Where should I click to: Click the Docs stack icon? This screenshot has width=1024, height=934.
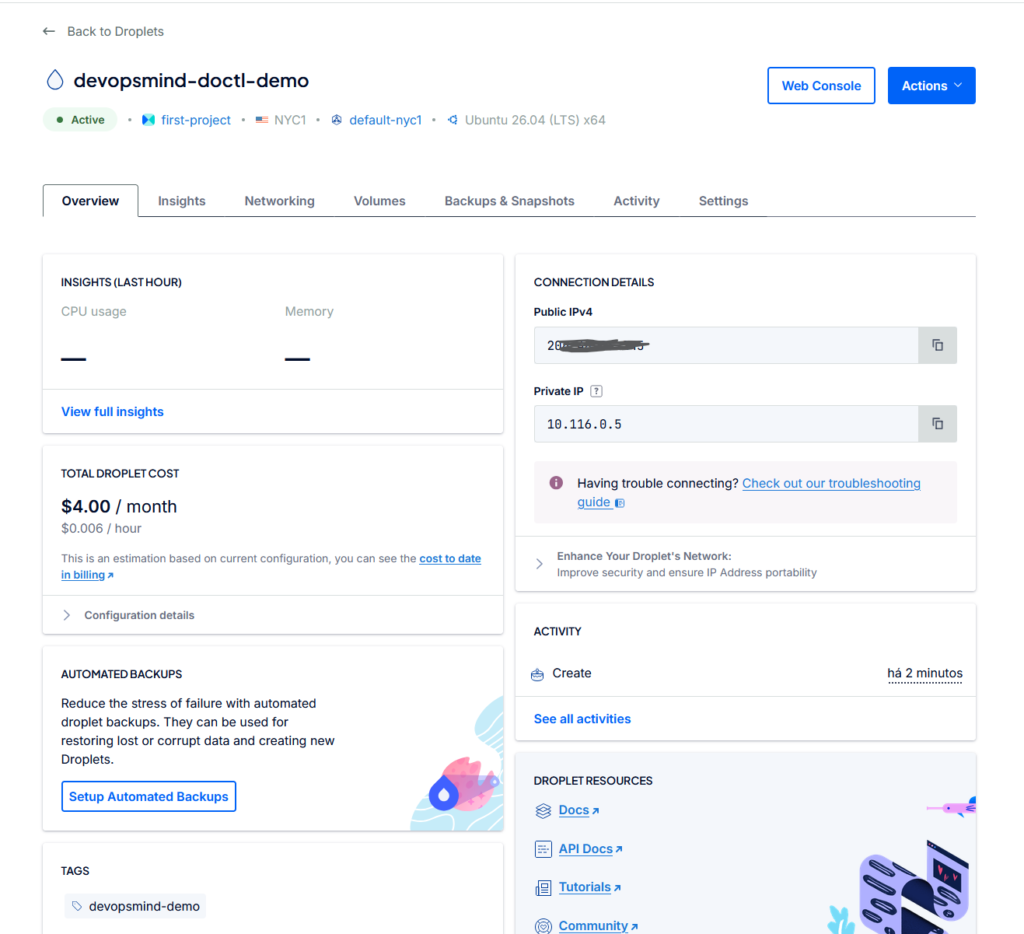tap(543, 811)
